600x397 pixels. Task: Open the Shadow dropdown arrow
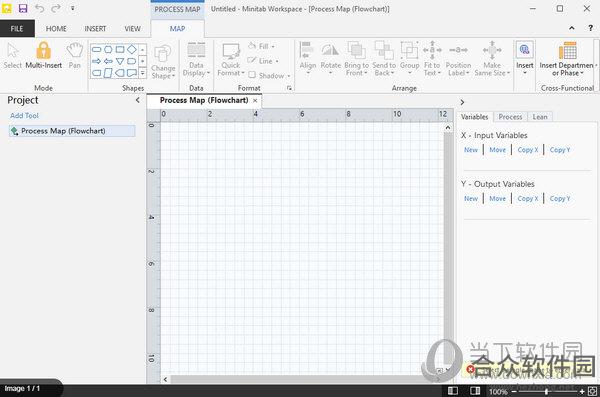pos(289,76)
